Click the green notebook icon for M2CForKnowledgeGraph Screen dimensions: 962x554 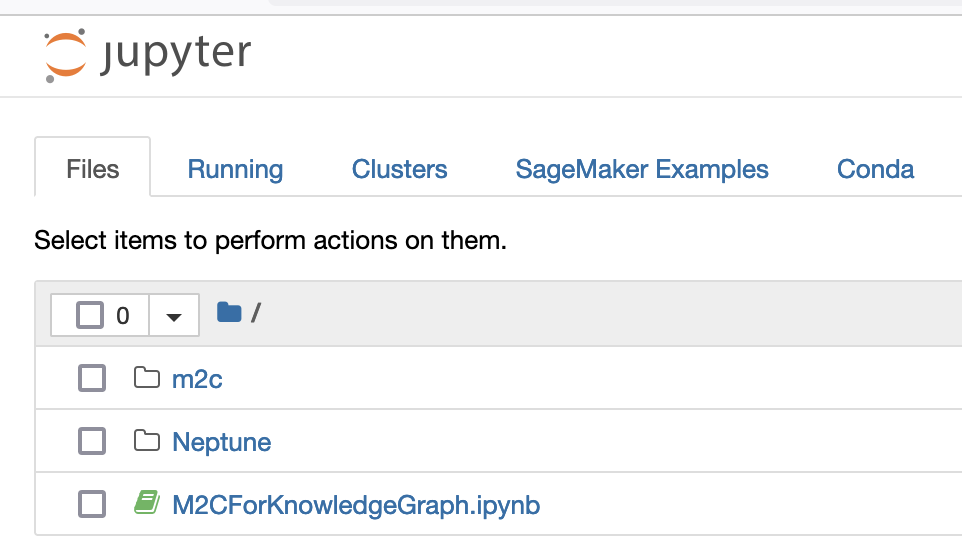147,503
